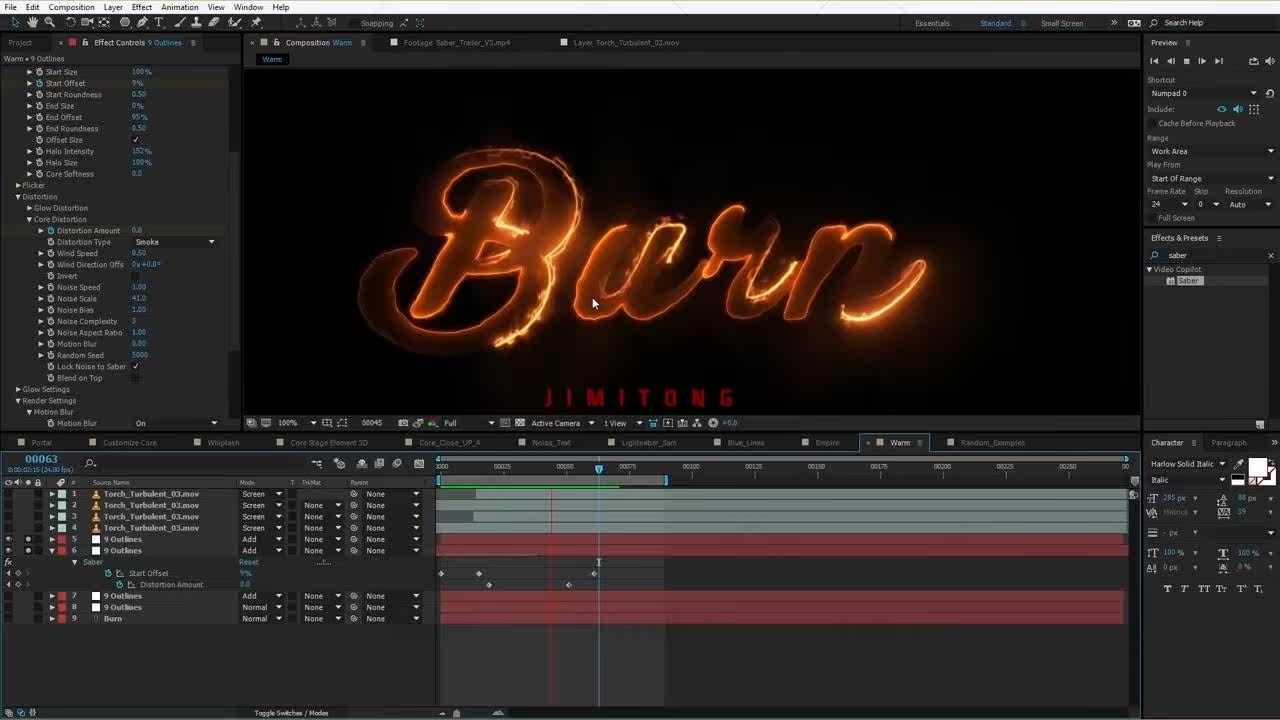Jump to first frame in Preview panel
Viewport: 1280px width, 720px height.
[x=1155, y=61]
